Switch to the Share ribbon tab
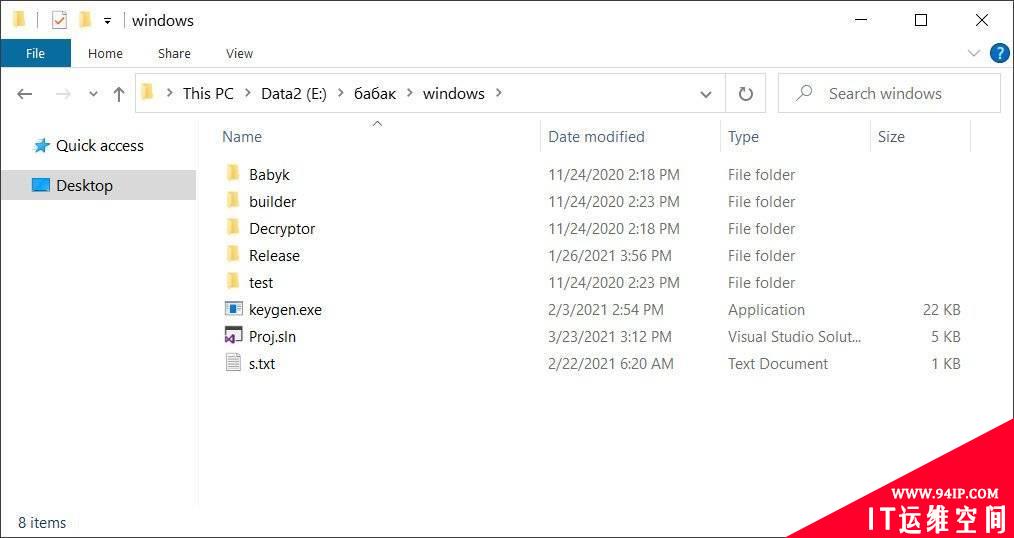This screenshot has height=538, width=1014. coord(174,54)
